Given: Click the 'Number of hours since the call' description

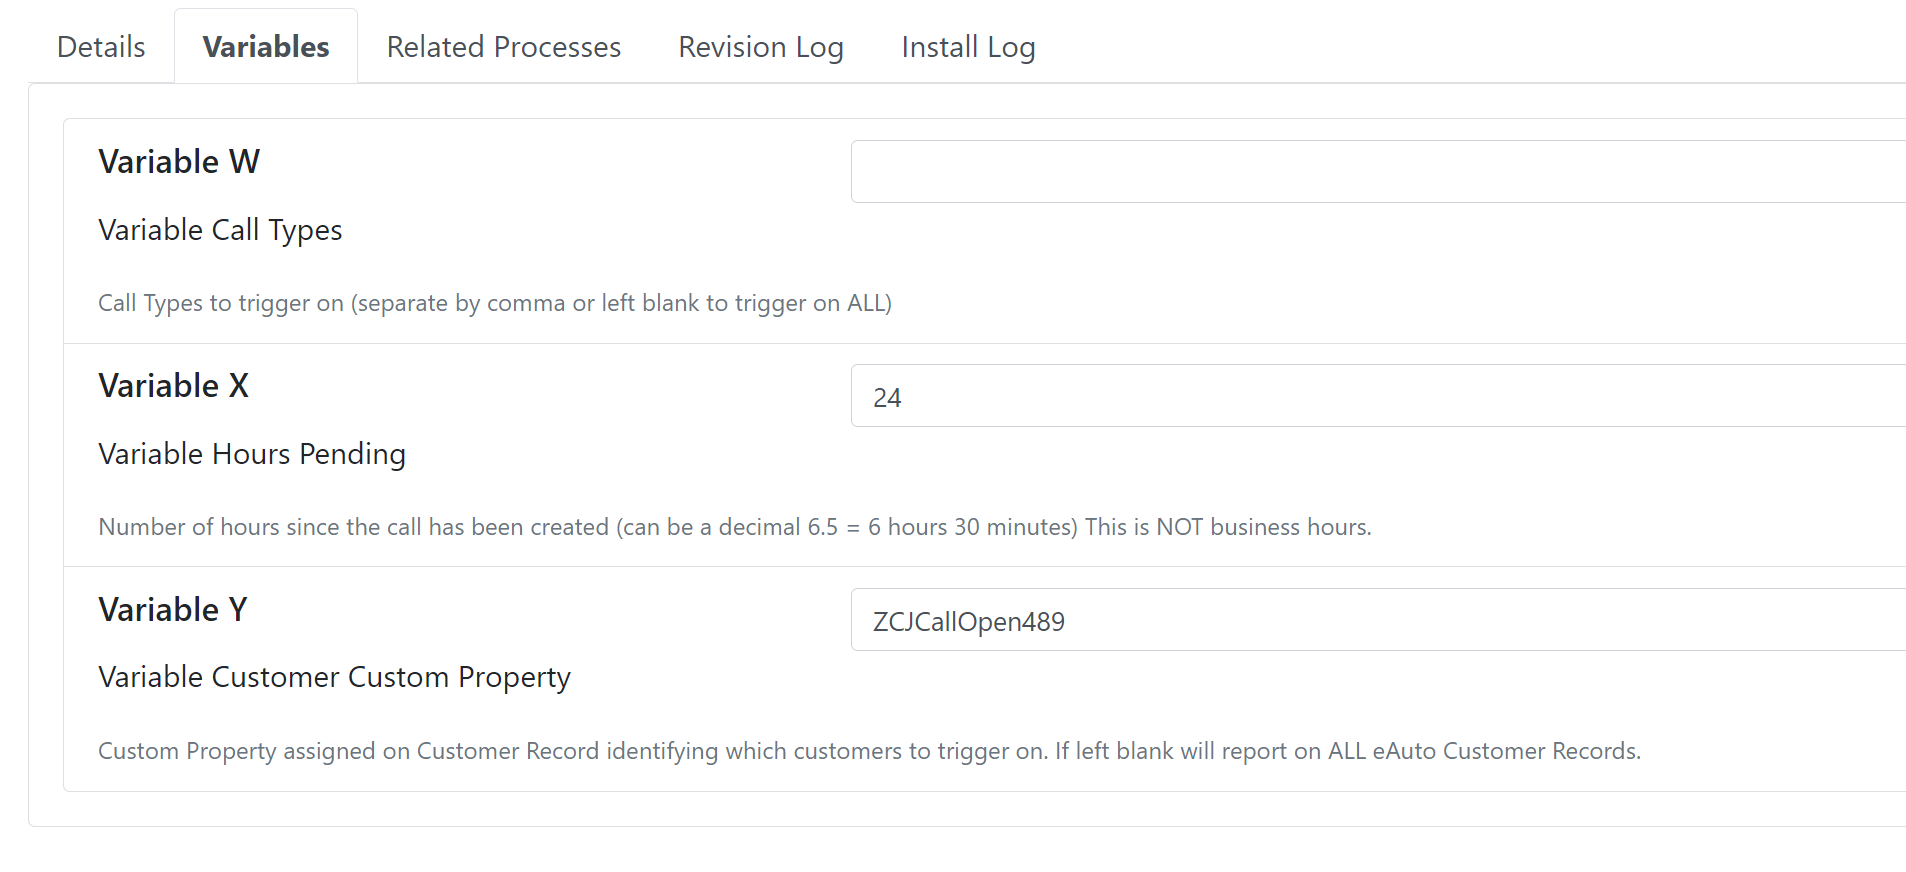Looking at the screenshot, I should point(735,527).
